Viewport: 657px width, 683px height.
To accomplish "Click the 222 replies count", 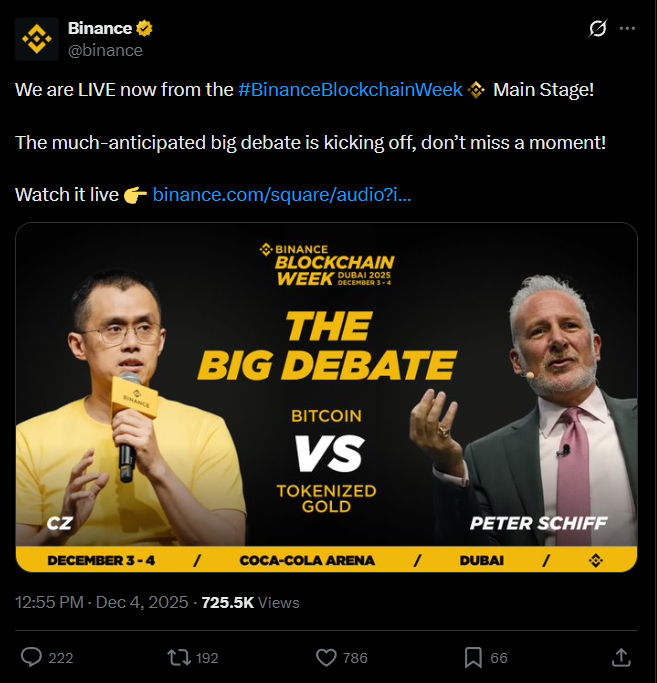I will click(x=61, y=658).
